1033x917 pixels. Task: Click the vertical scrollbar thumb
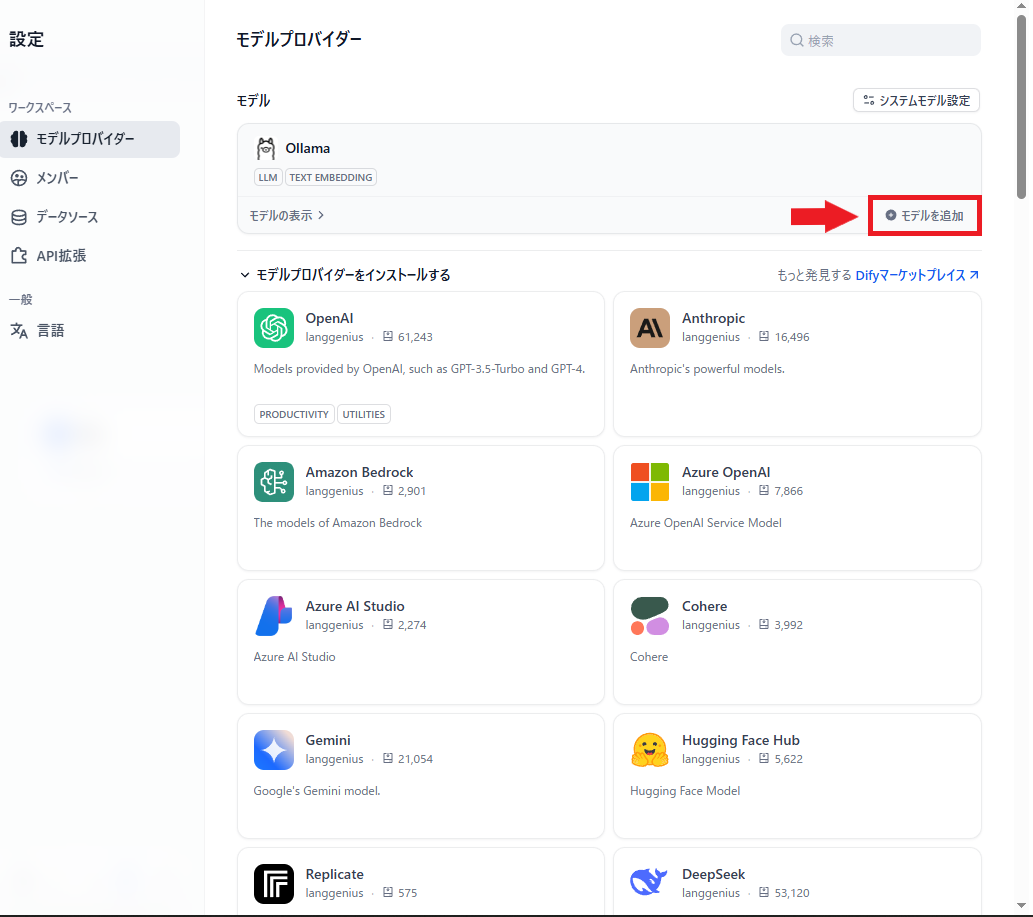[1021, 105]
